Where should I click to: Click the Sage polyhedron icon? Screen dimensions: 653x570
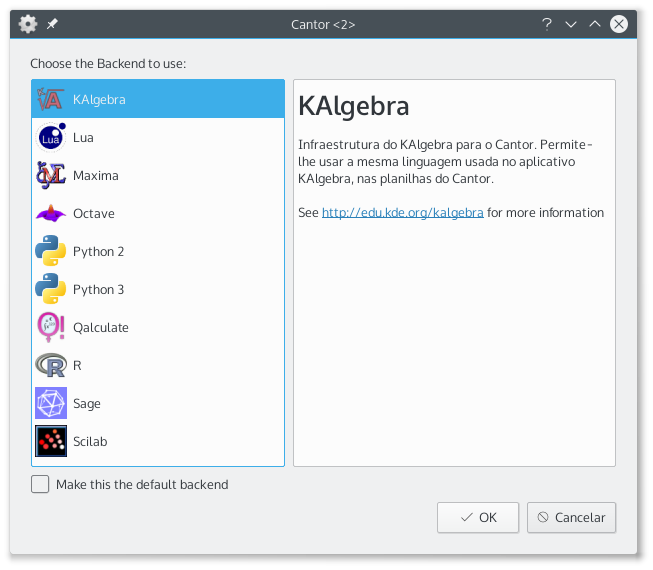point(50,403)
